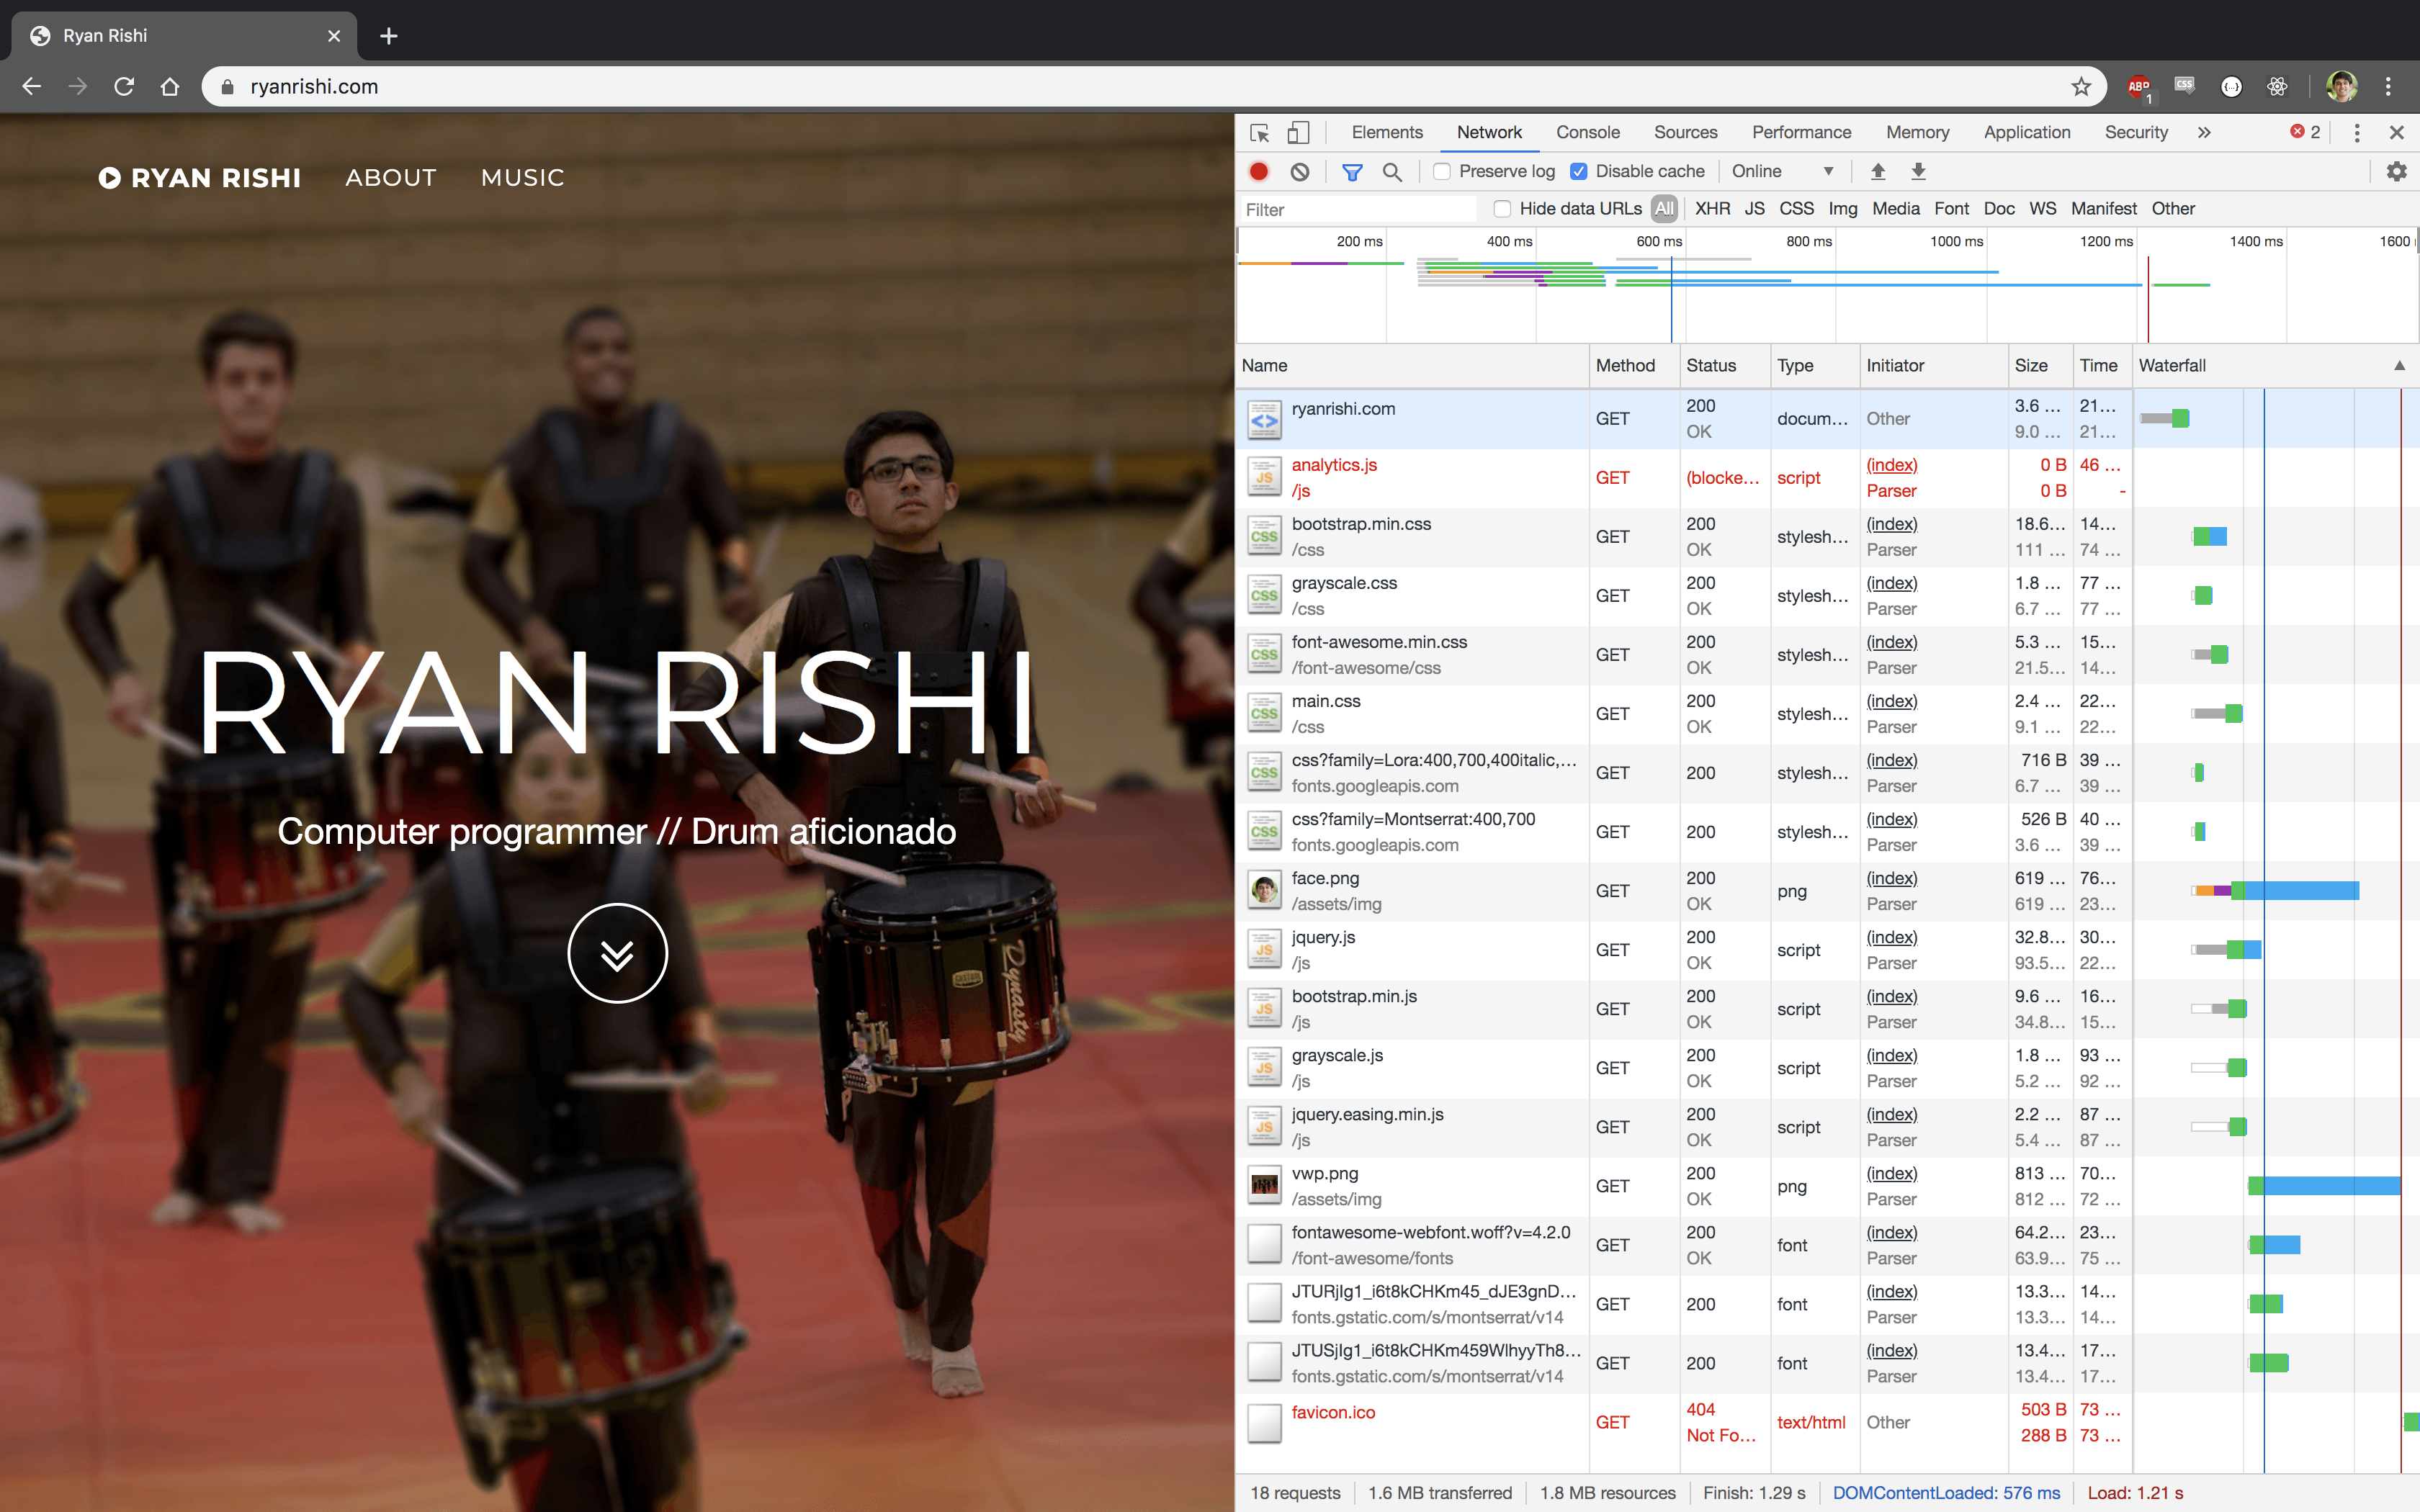
Task: Toggle Hide data URLs checkbox
Action: [x=1500, y=207]
